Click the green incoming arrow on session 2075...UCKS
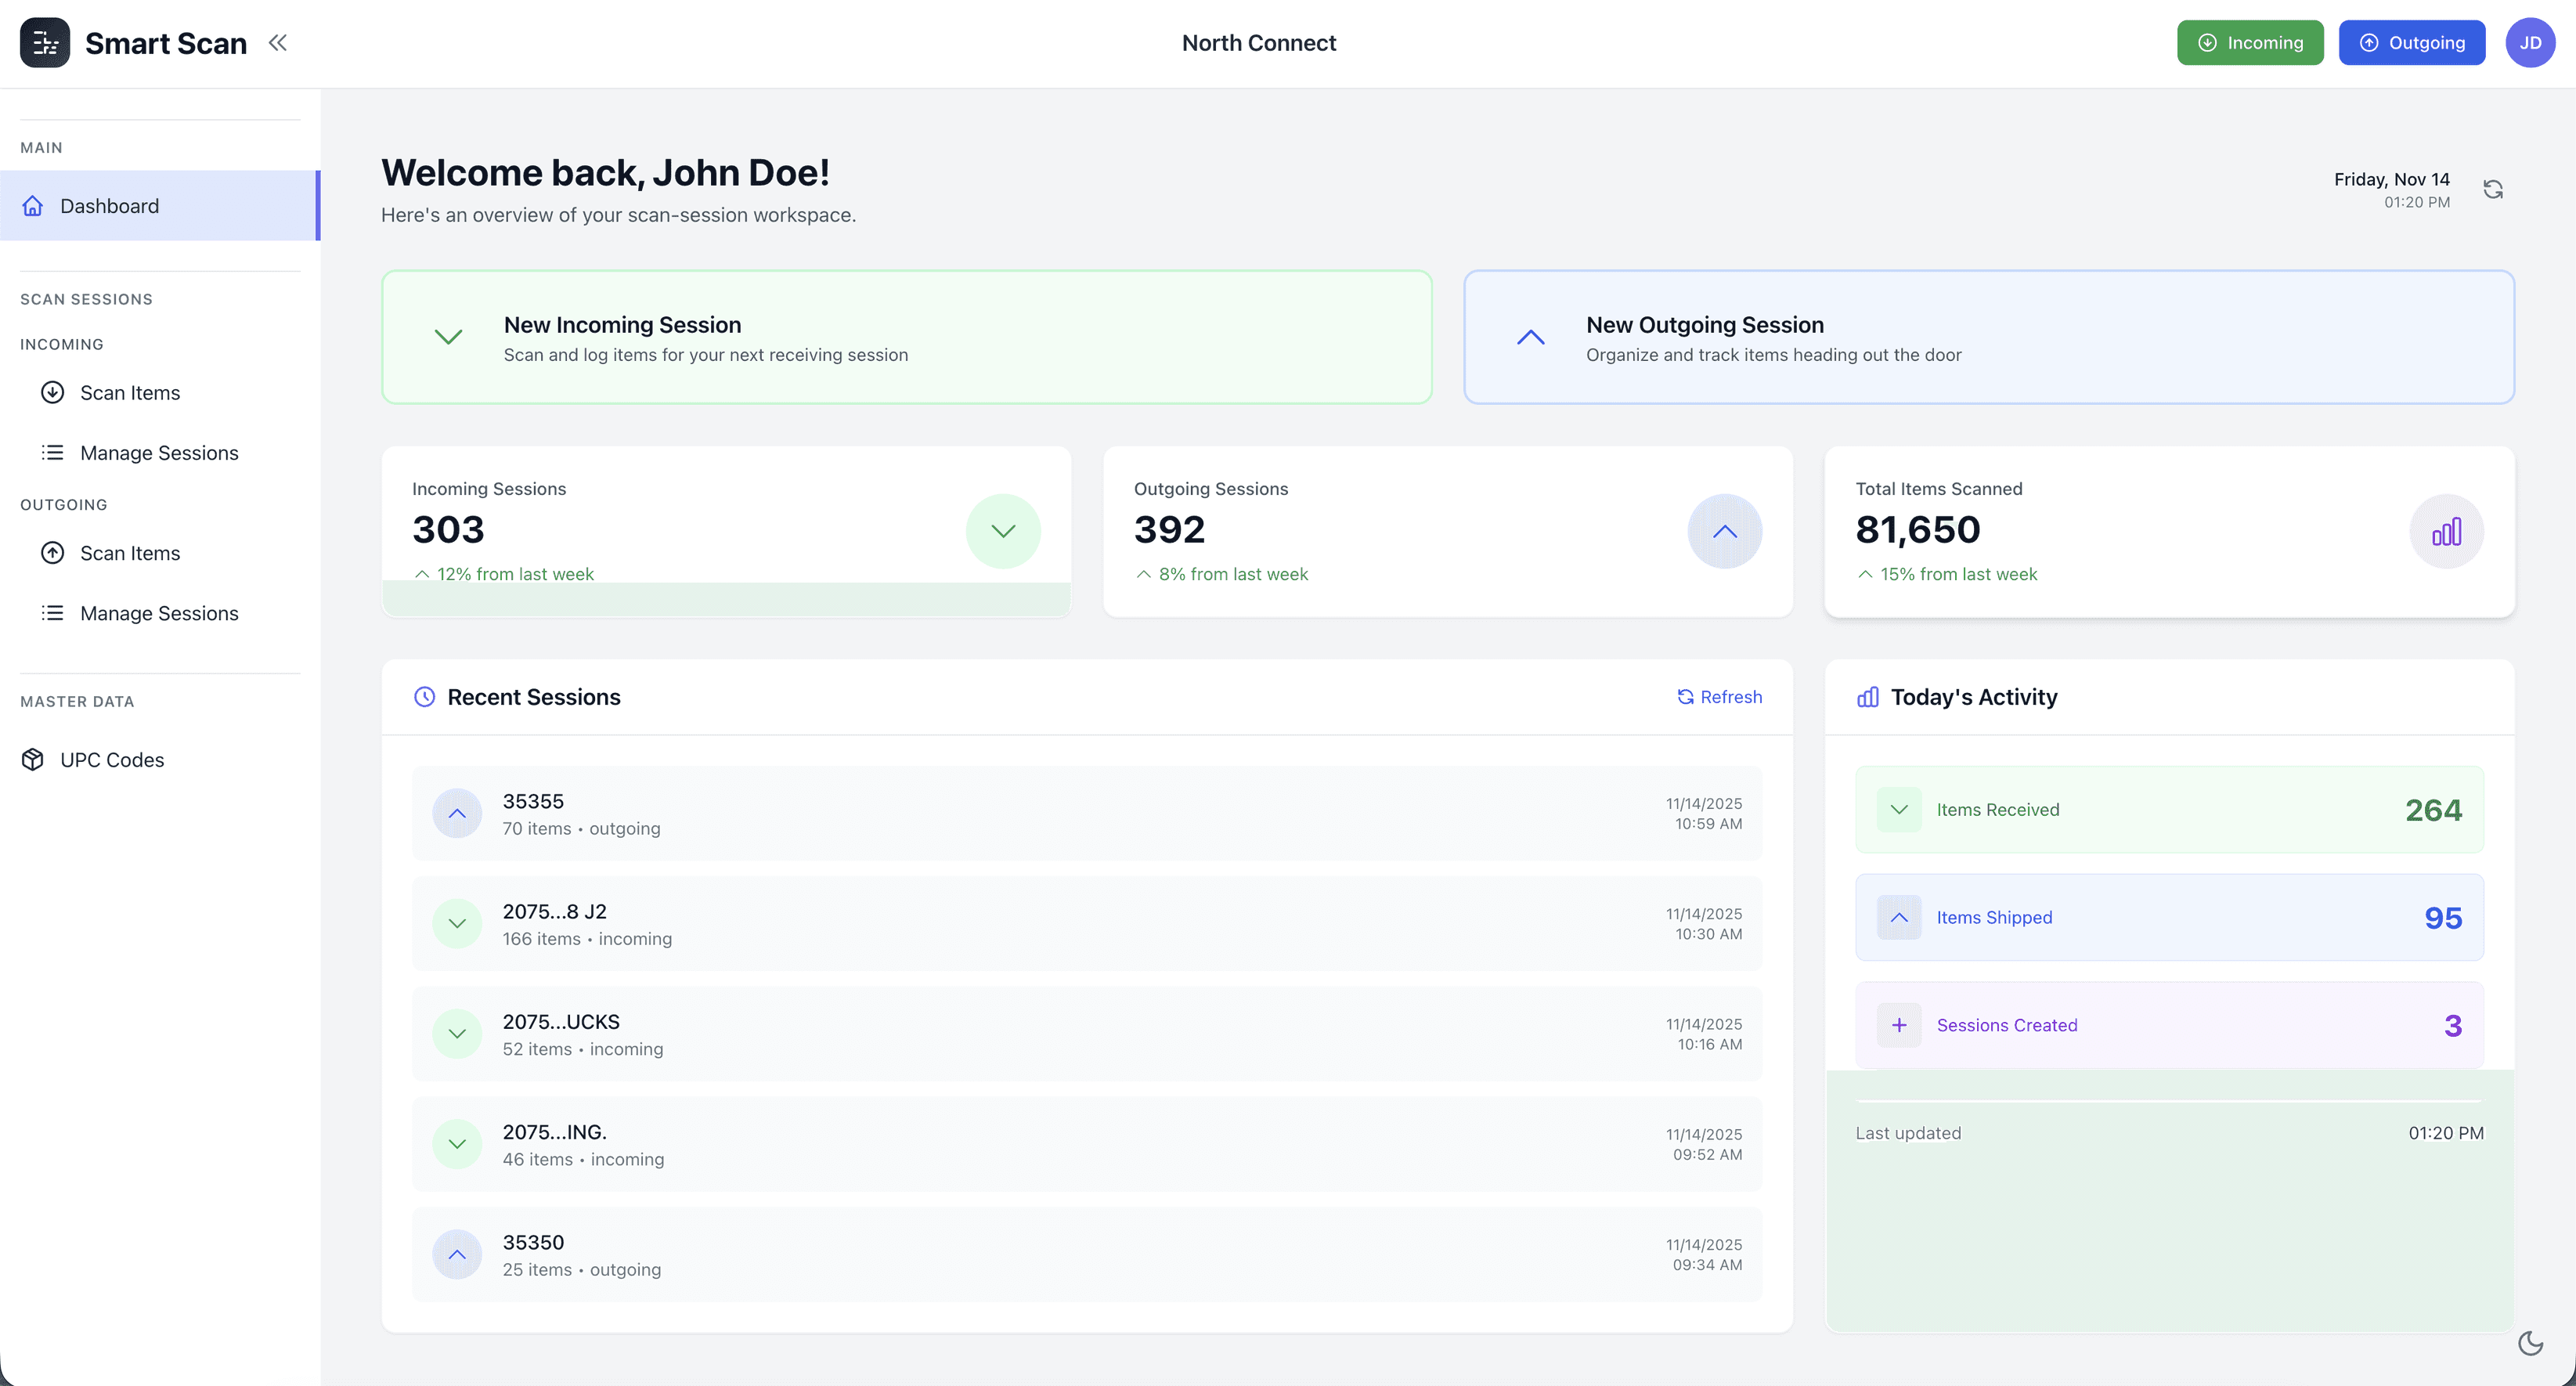The height and width of the screenshot is (1386, 2576). pos(458,1034)
